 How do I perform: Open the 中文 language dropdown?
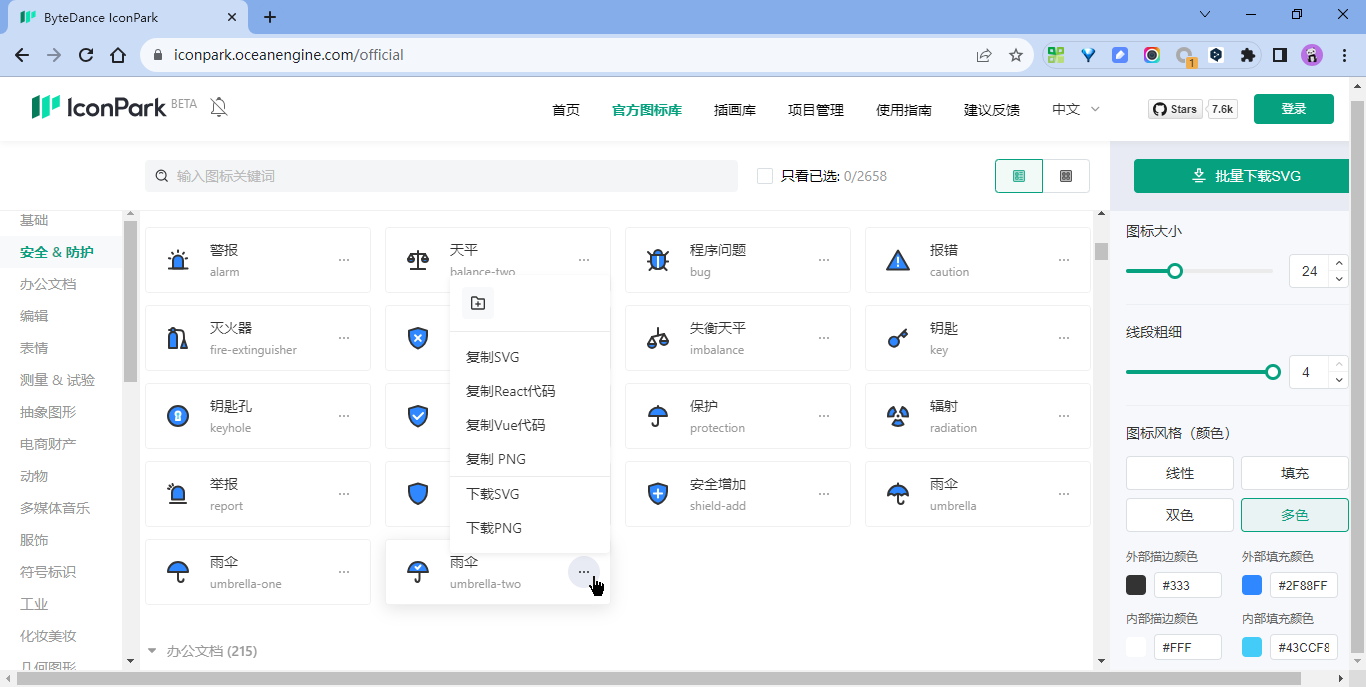1075,109
